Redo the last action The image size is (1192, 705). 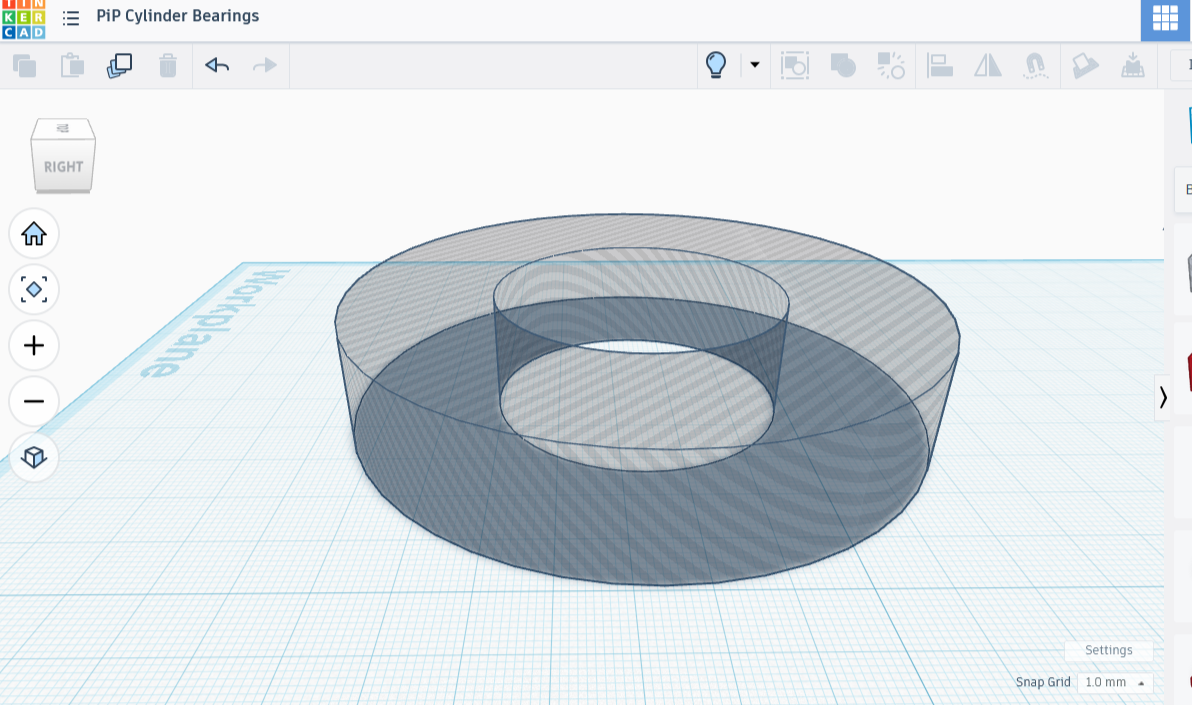point(264,65)
